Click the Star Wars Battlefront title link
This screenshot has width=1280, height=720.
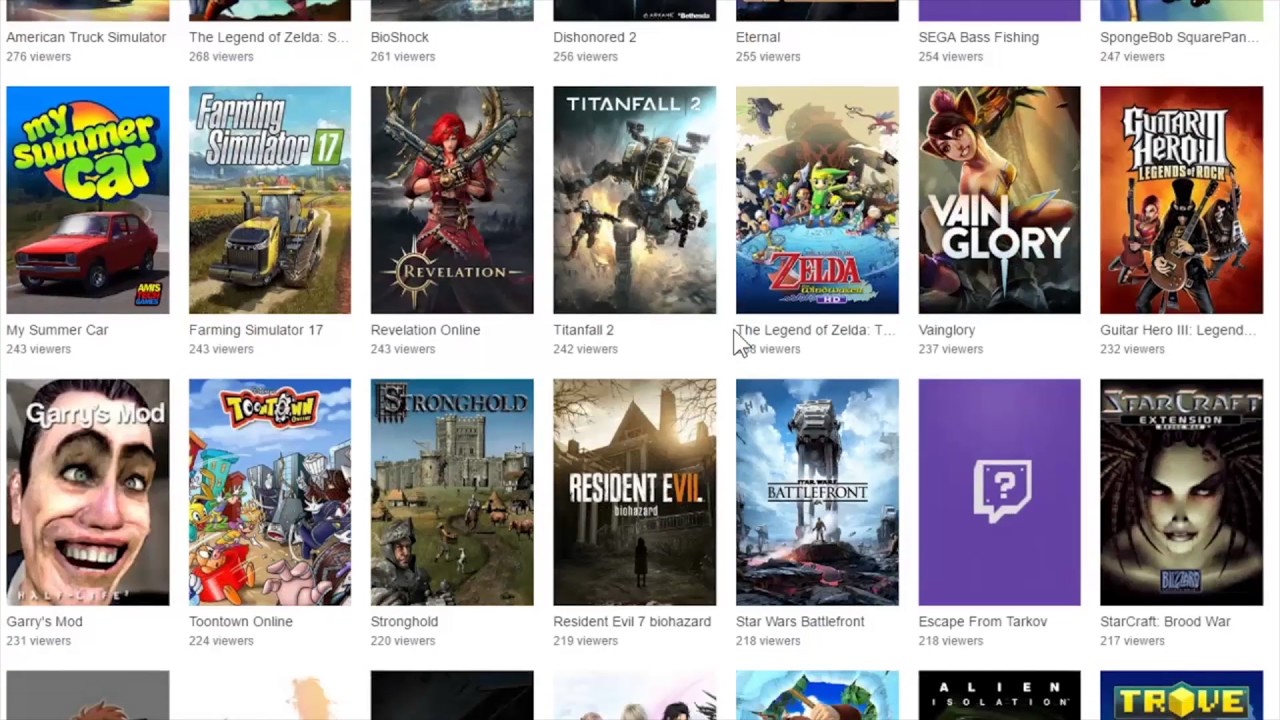pyautogui.click(x=800, y=622)
